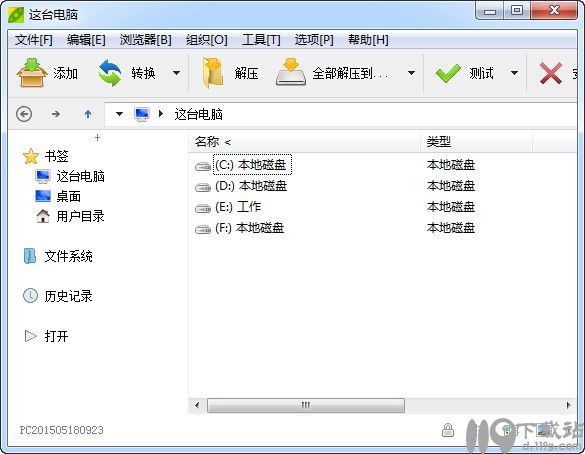This screenshot has width=585, height=454.
Task: Select 打开 in the sidebar
Action: point(56,336)
